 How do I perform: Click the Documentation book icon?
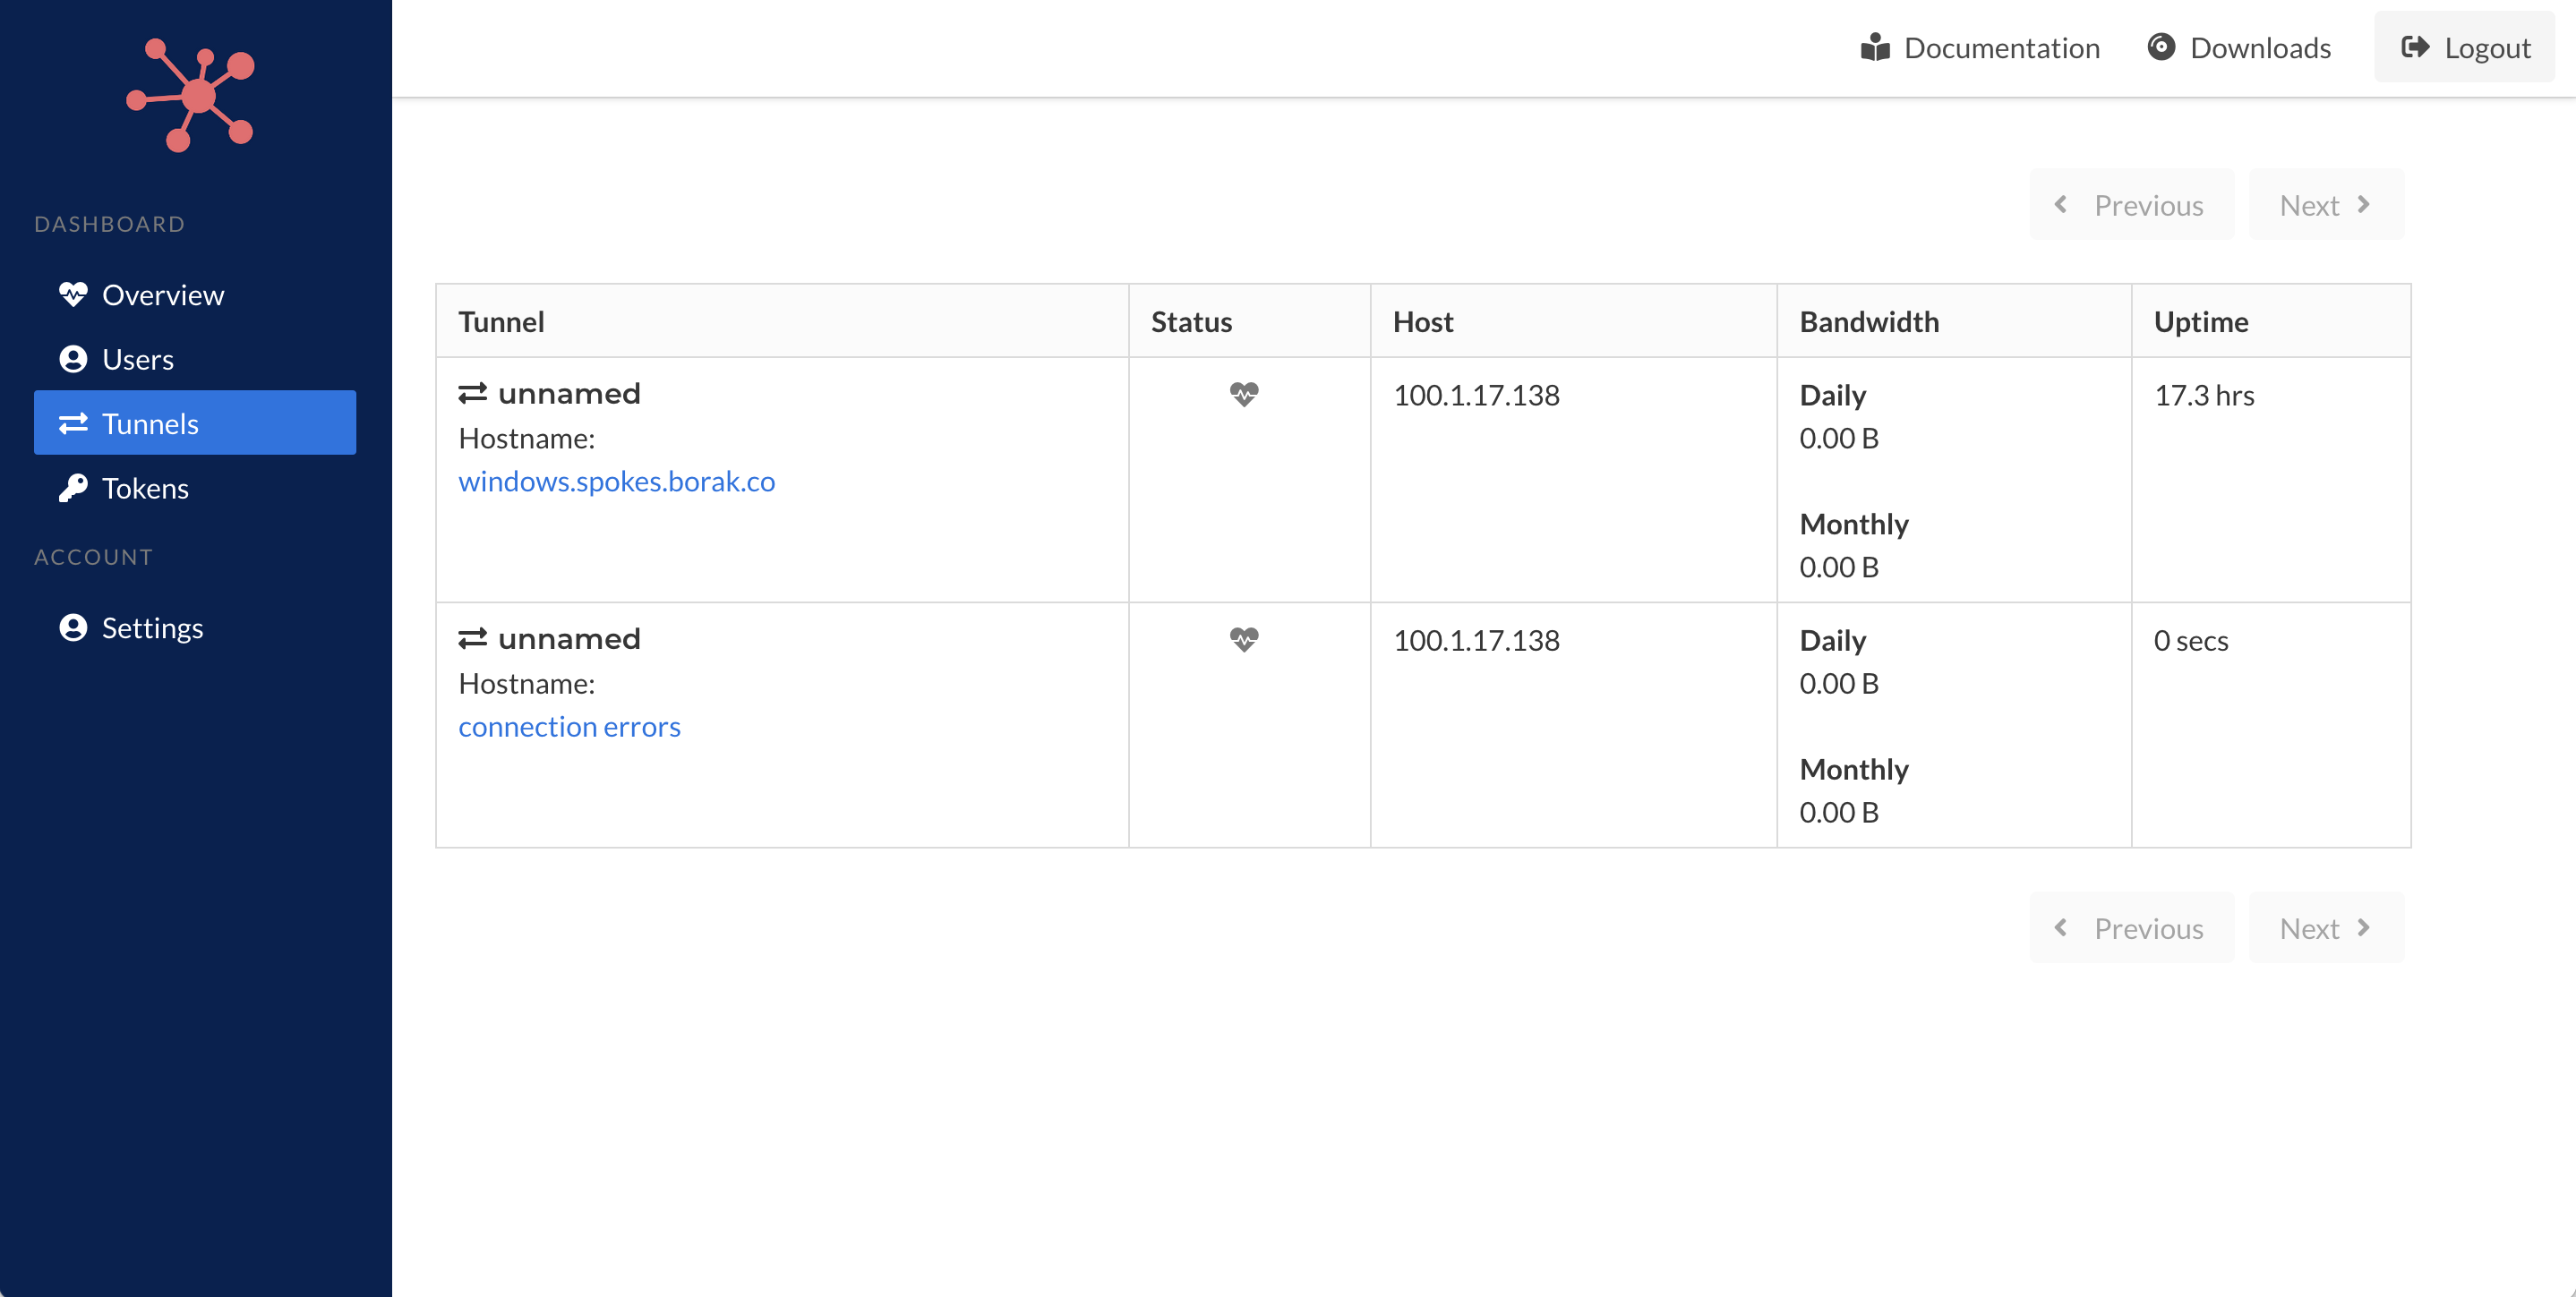(1875, 48)
